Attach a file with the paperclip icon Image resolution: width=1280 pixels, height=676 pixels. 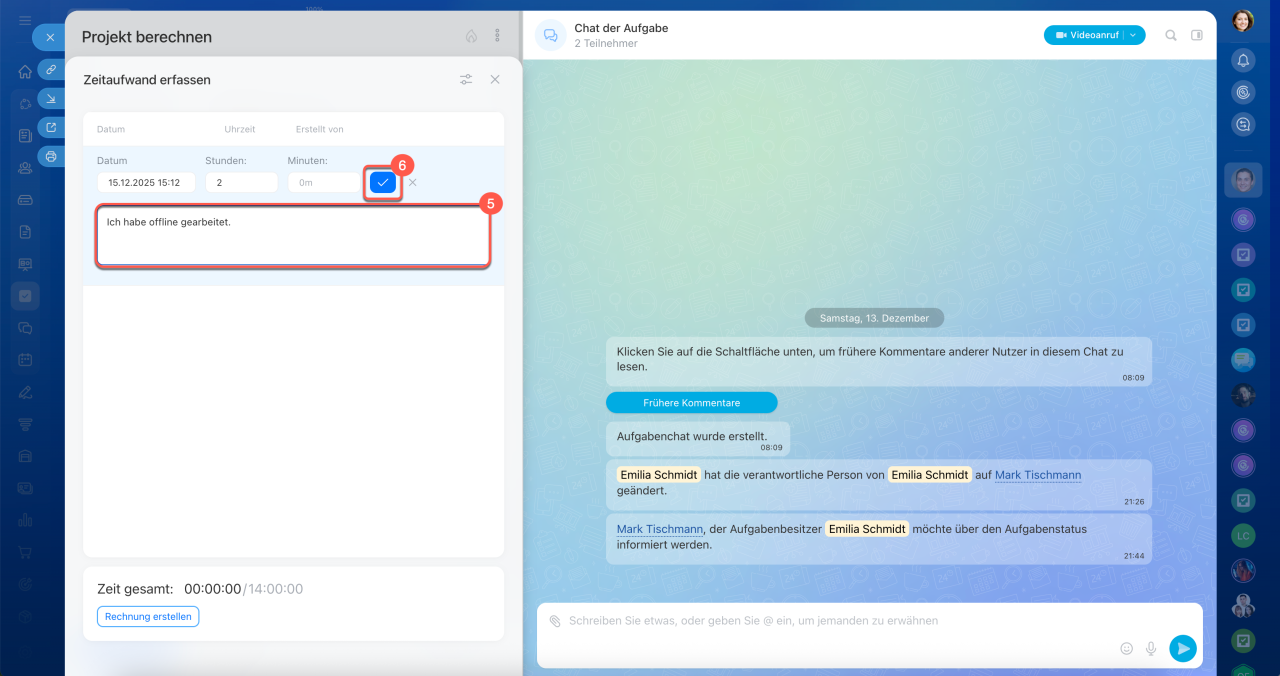point(555,621)
